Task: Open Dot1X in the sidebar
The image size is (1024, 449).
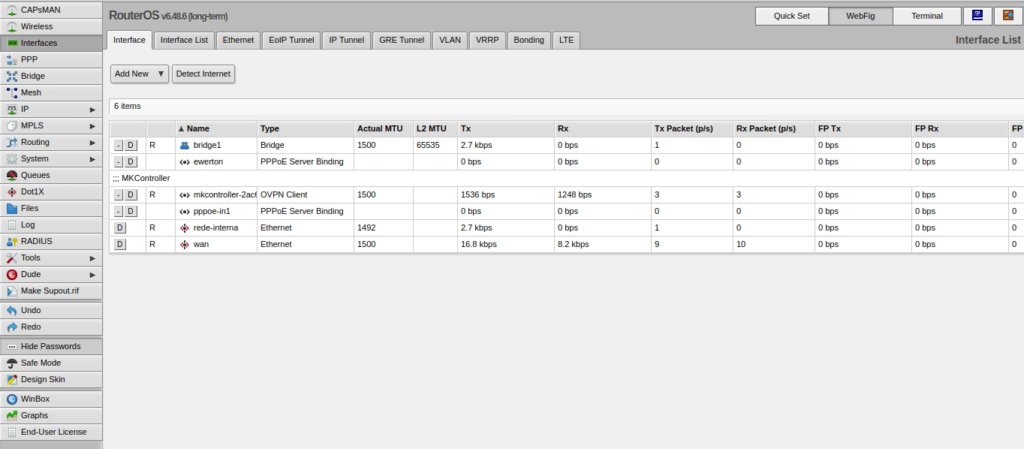Action: click(51, 192)
